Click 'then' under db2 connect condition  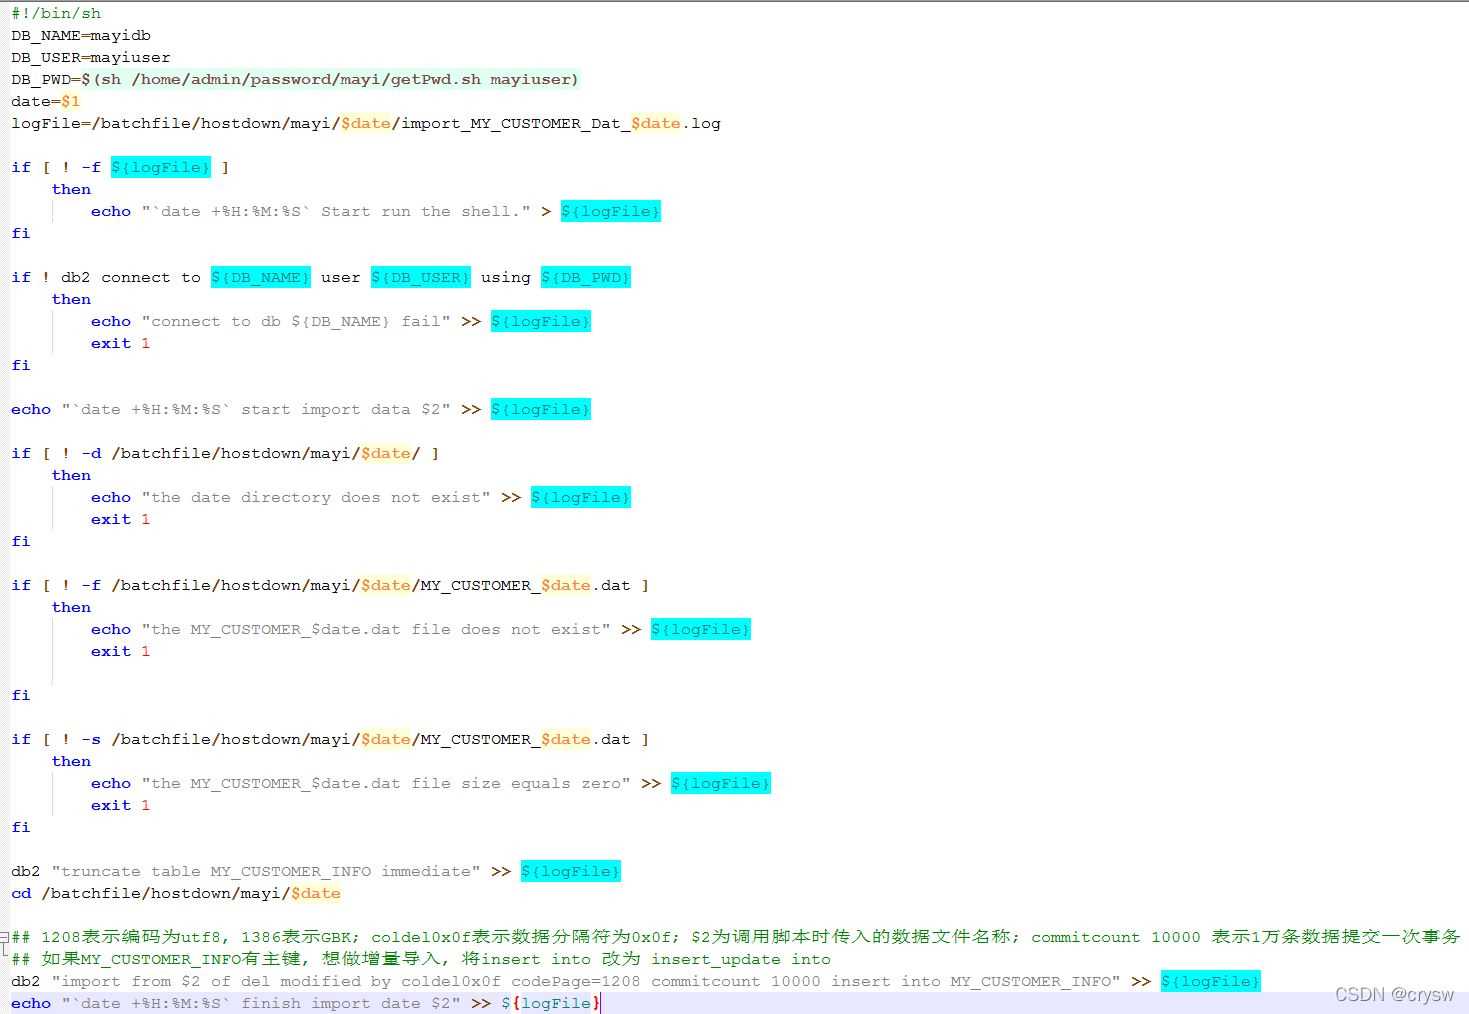(x=71, y=299)
